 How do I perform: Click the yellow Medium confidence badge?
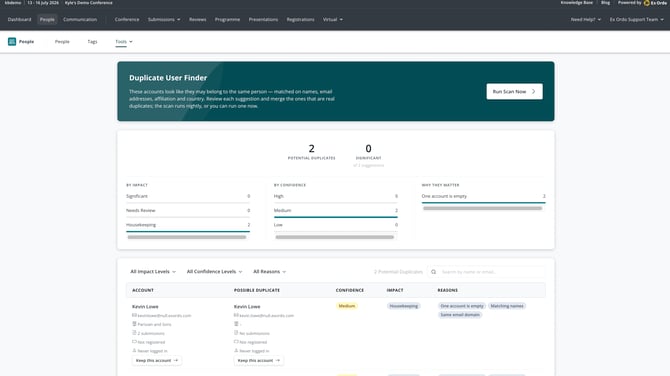pyautogui.click(x=347, y=306)
